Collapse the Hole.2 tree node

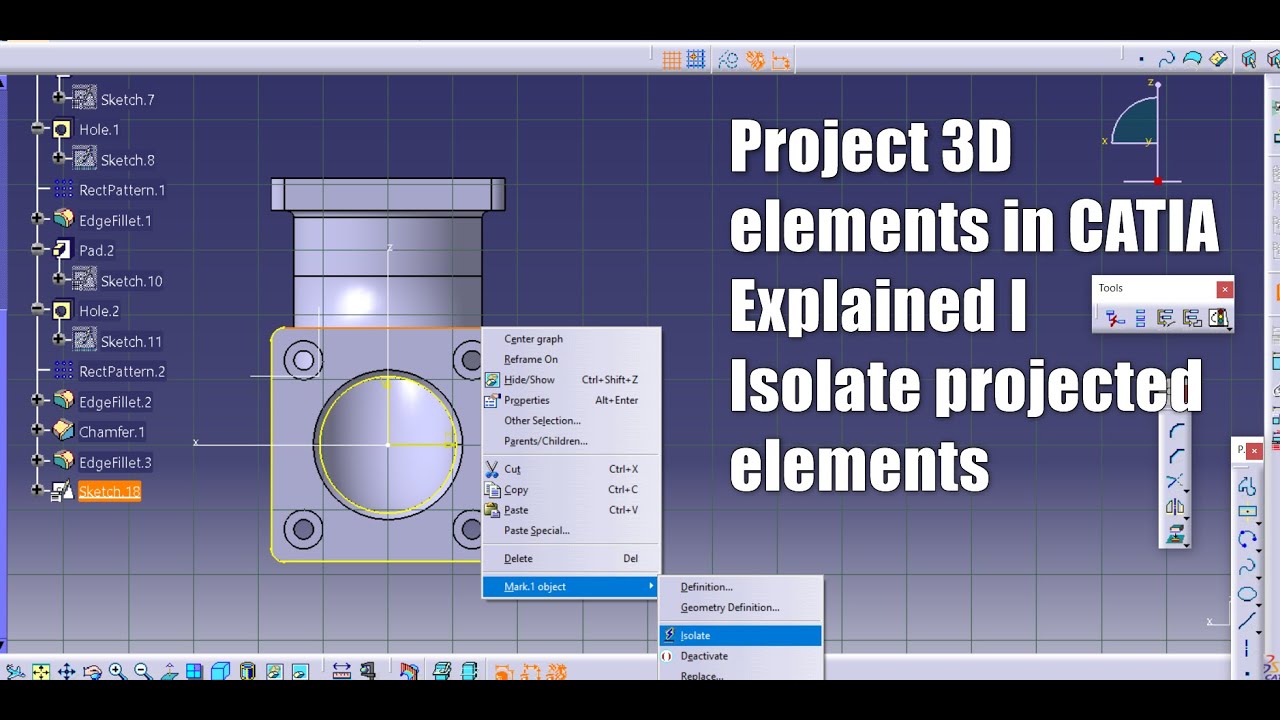pos(38,310)
